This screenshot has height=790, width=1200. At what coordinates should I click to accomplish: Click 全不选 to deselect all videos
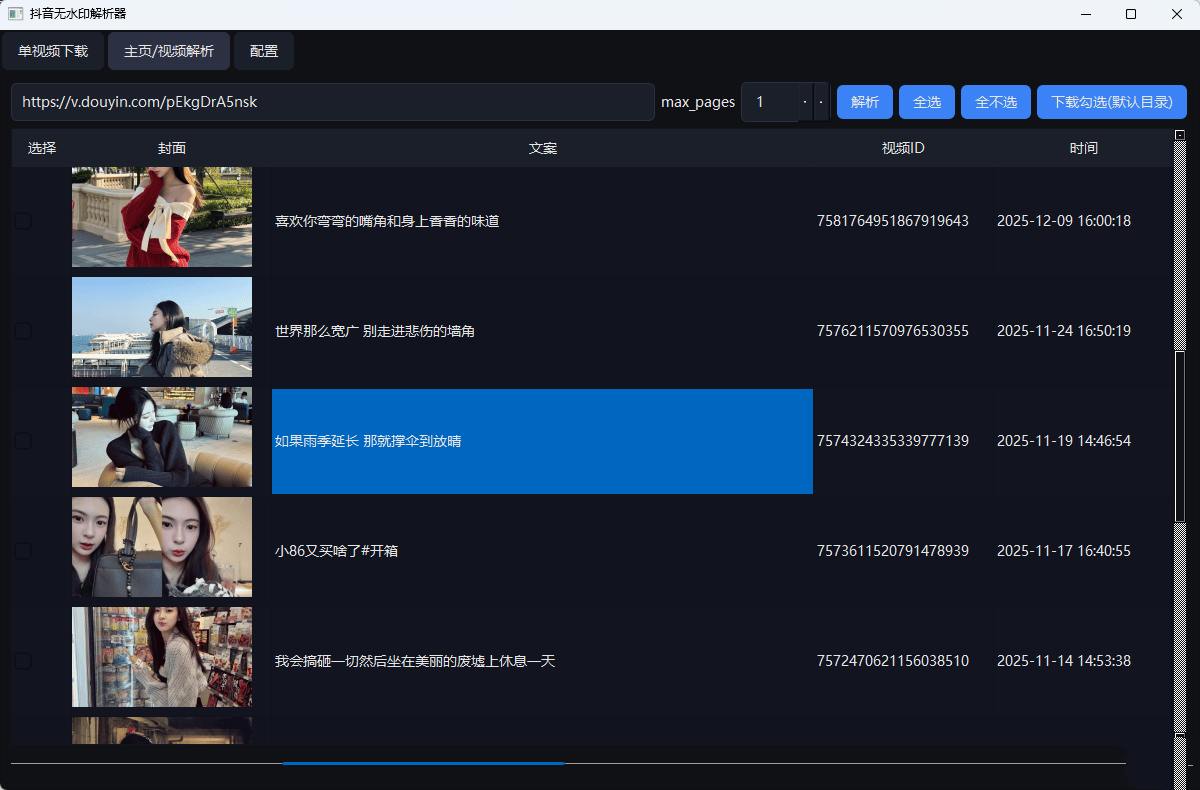(995, 101)
